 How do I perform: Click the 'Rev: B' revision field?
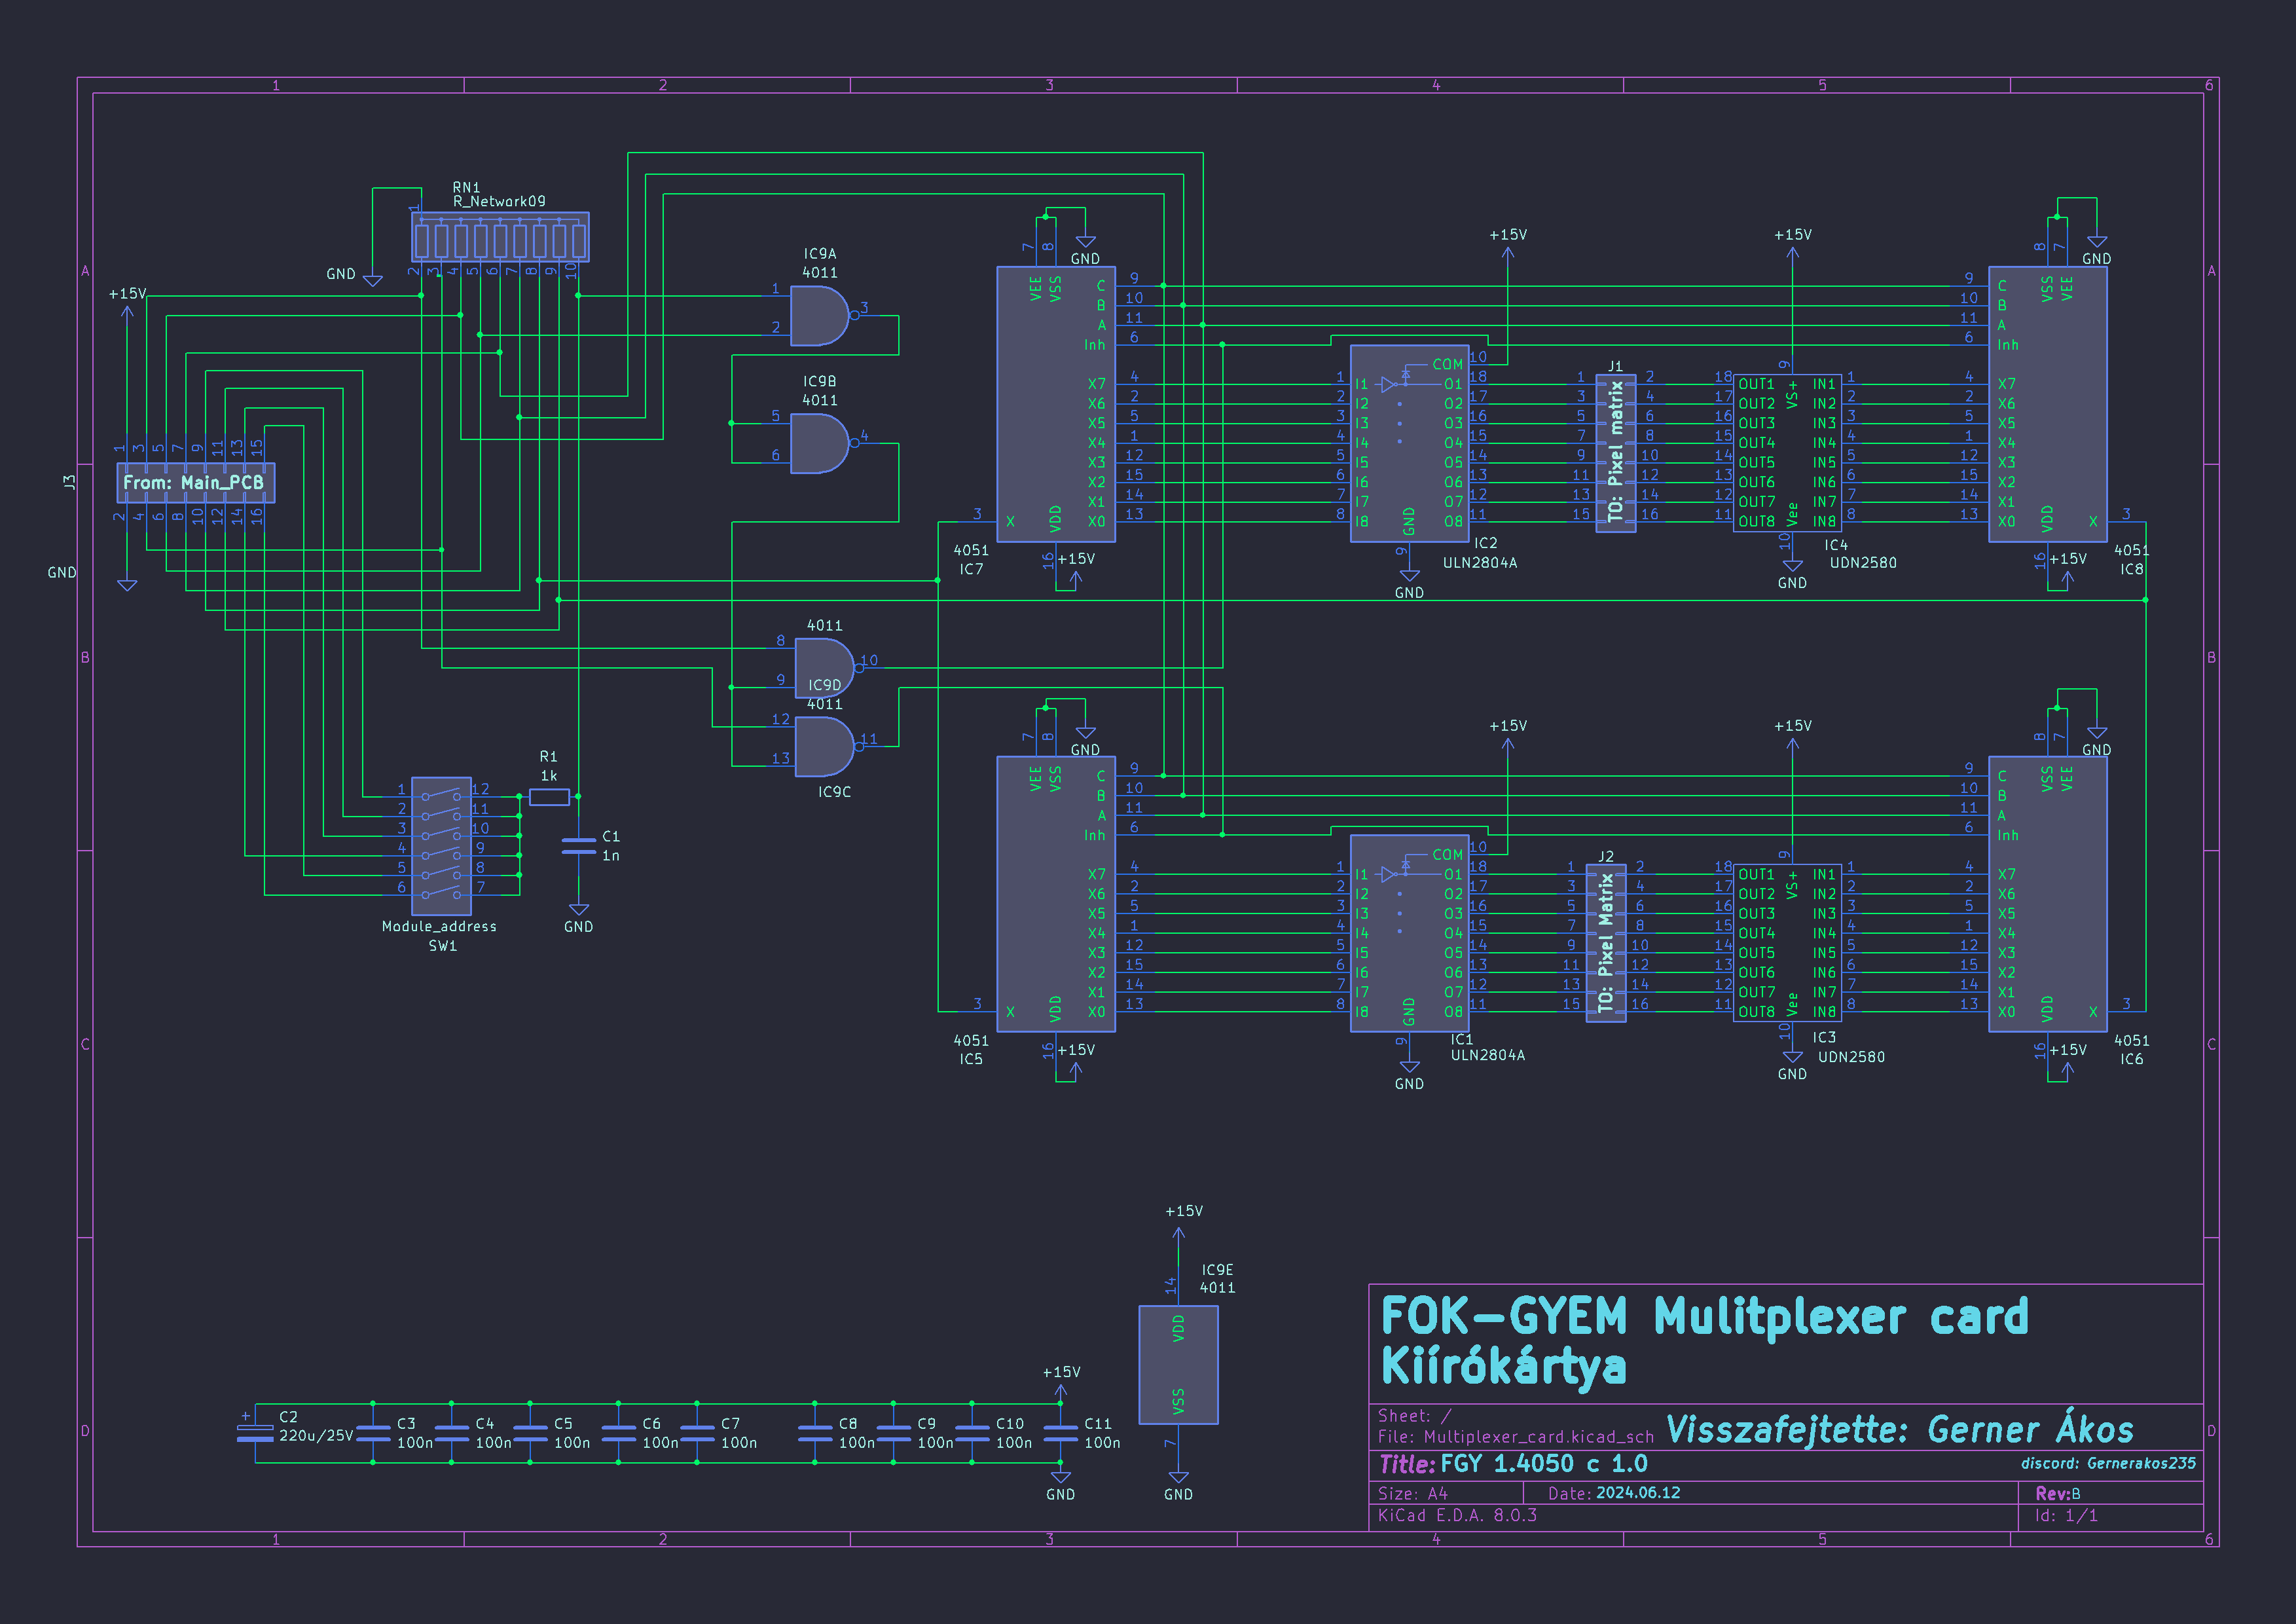pyautogui.click(x=2058, y=1493)
